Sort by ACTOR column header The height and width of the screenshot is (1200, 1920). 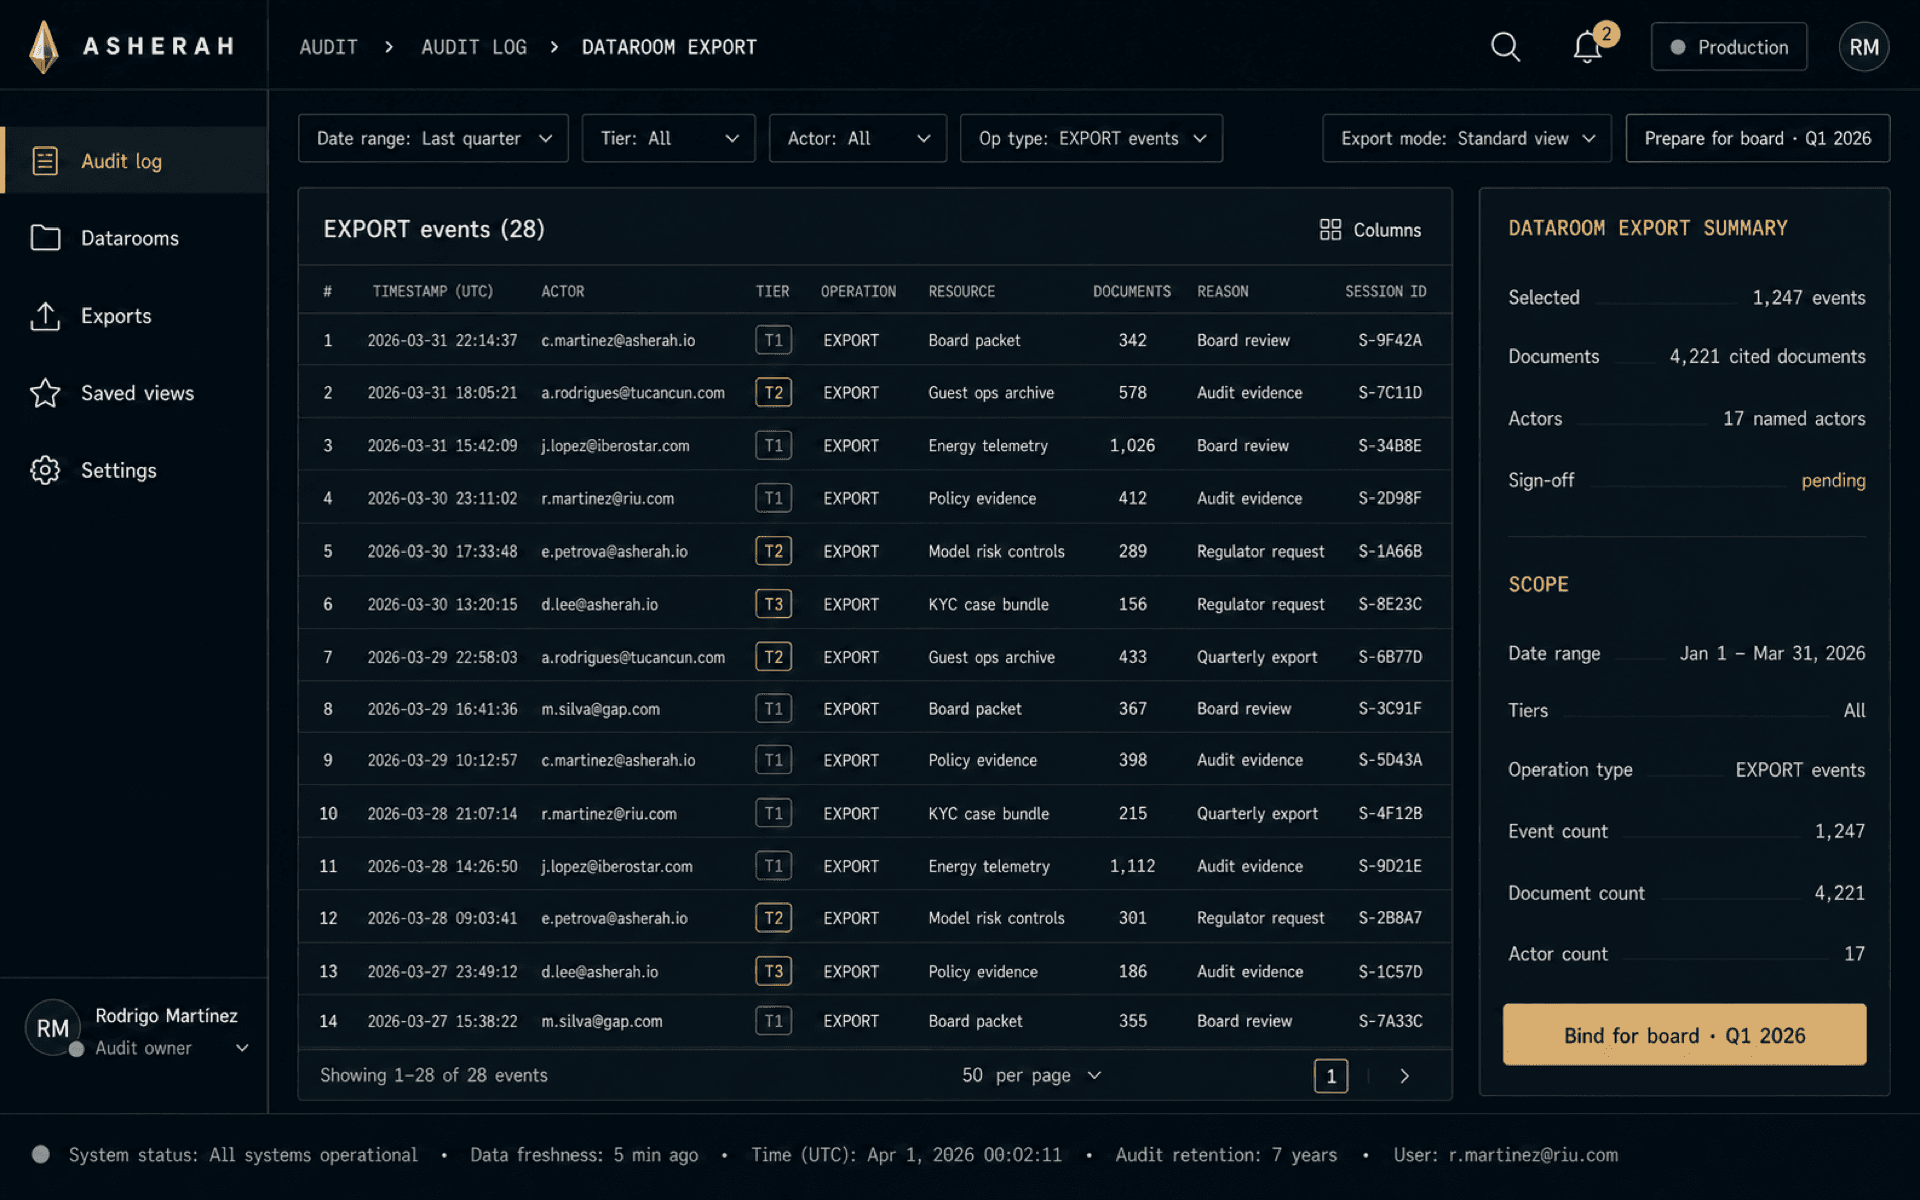point(563,291)
